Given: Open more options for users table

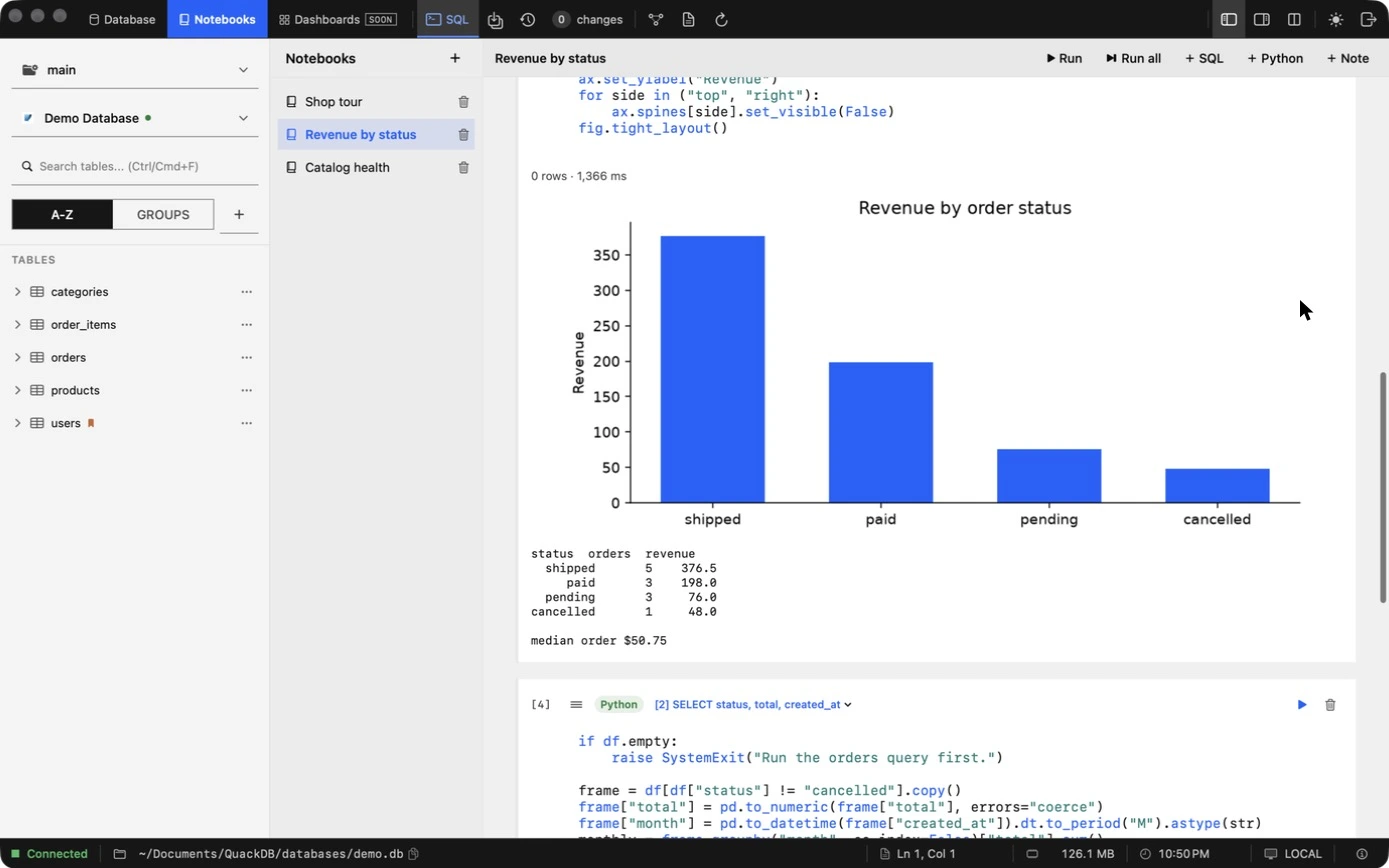Looking at the screenshot, I should pos(247,424).
